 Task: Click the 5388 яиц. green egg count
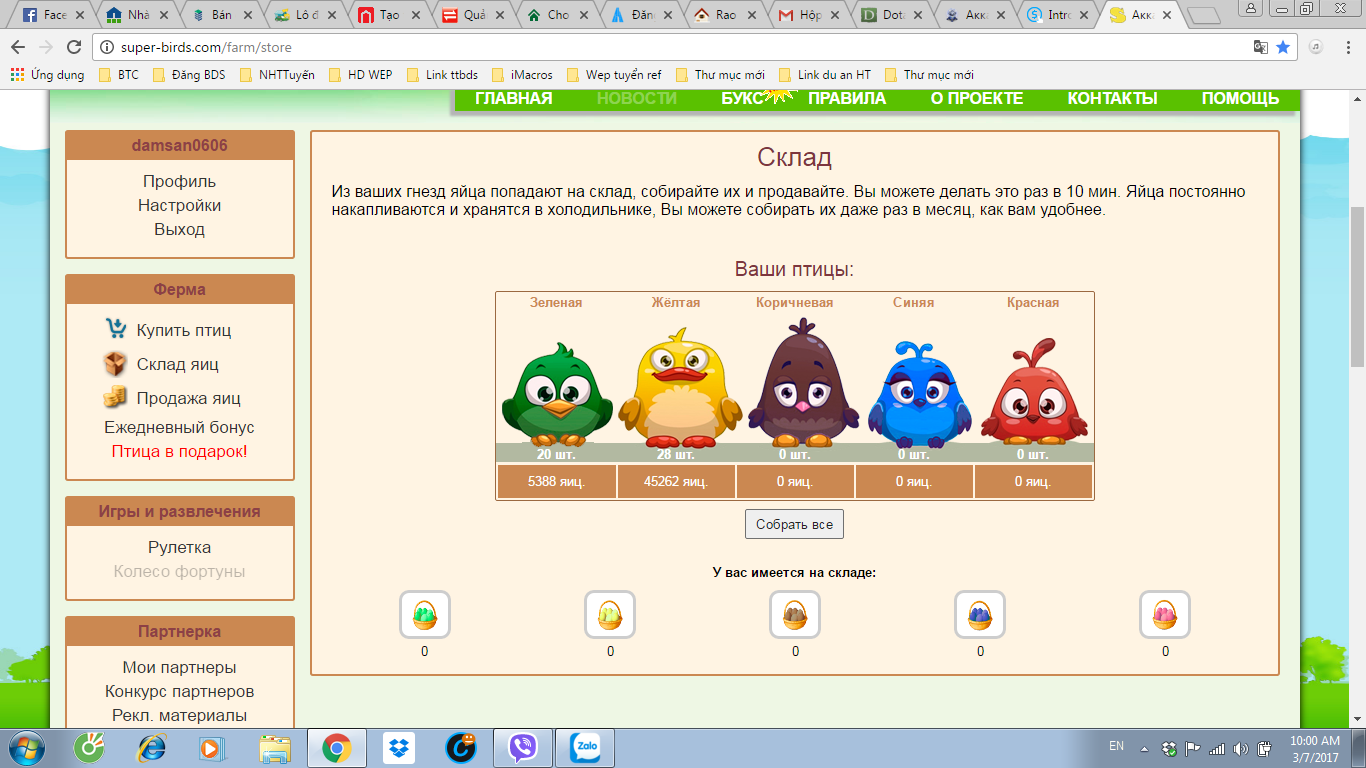[x=557, y=481]
